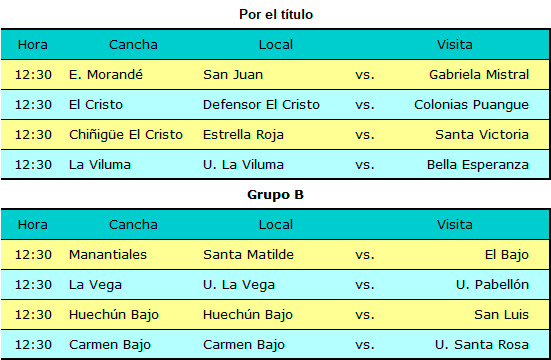Click the Visita header in the Grupo B table
The height and width of the screenshot is (360, 551).
click(455, 225)
